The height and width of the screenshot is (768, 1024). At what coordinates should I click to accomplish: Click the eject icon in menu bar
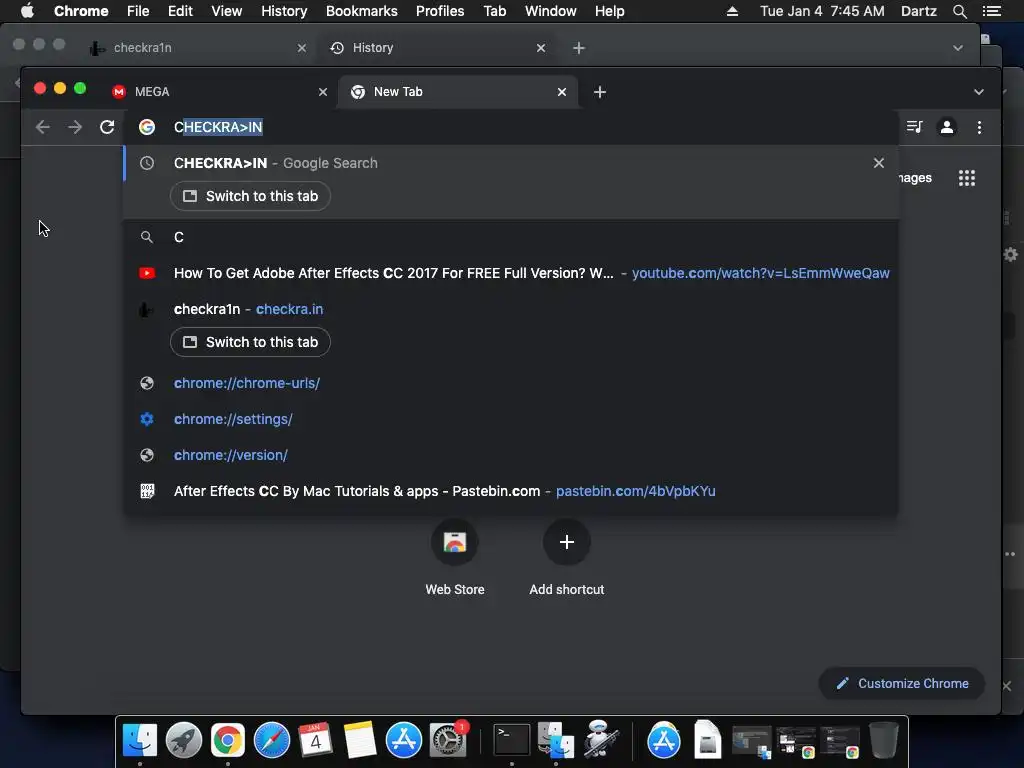click(732, 11)
